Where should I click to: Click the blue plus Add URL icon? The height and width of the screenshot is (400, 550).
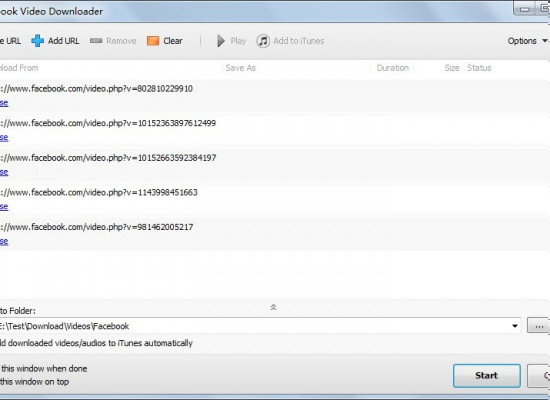pyautogui.click(x=38, y=41)
